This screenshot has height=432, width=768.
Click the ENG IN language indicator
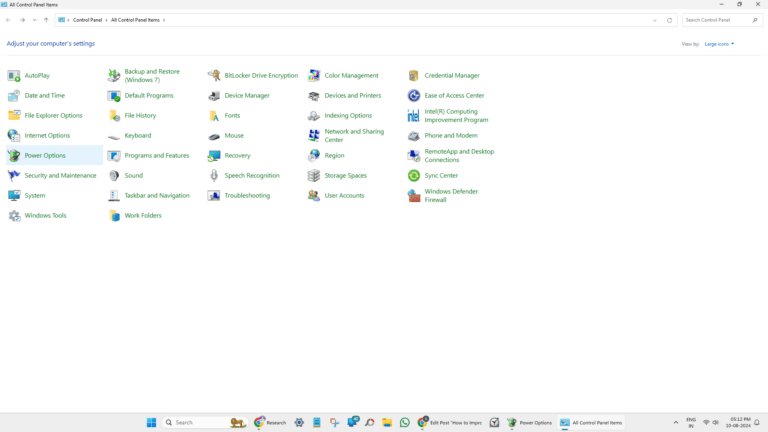[x=691, y=422]
